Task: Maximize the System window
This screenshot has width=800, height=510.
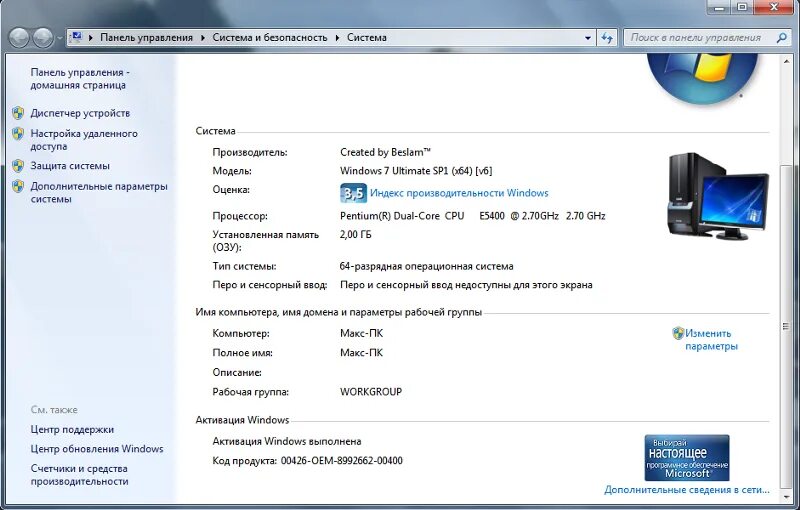Action: [x=742, y=7]
